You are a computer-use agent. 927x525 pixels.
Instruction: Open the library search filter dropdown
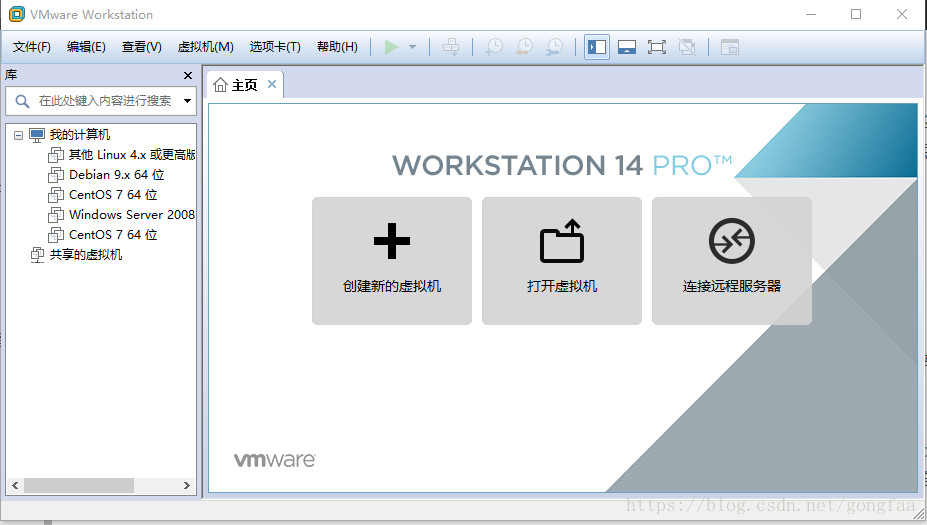click(187, 101)
